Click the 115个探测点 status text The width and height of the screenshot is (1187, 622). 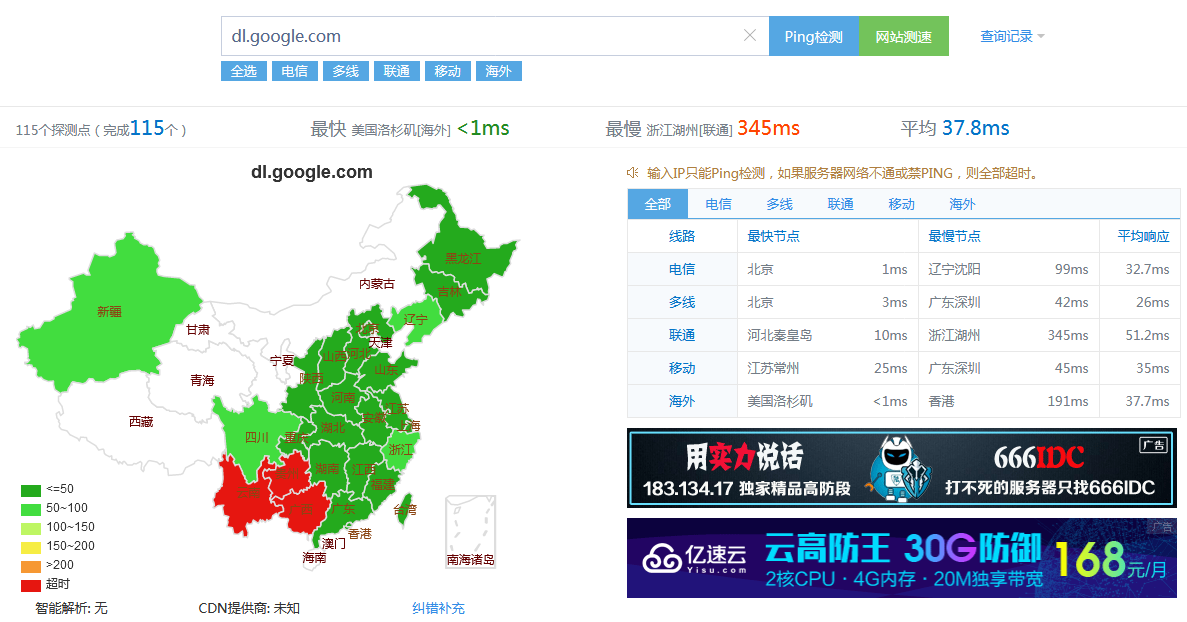click(101, 129)
